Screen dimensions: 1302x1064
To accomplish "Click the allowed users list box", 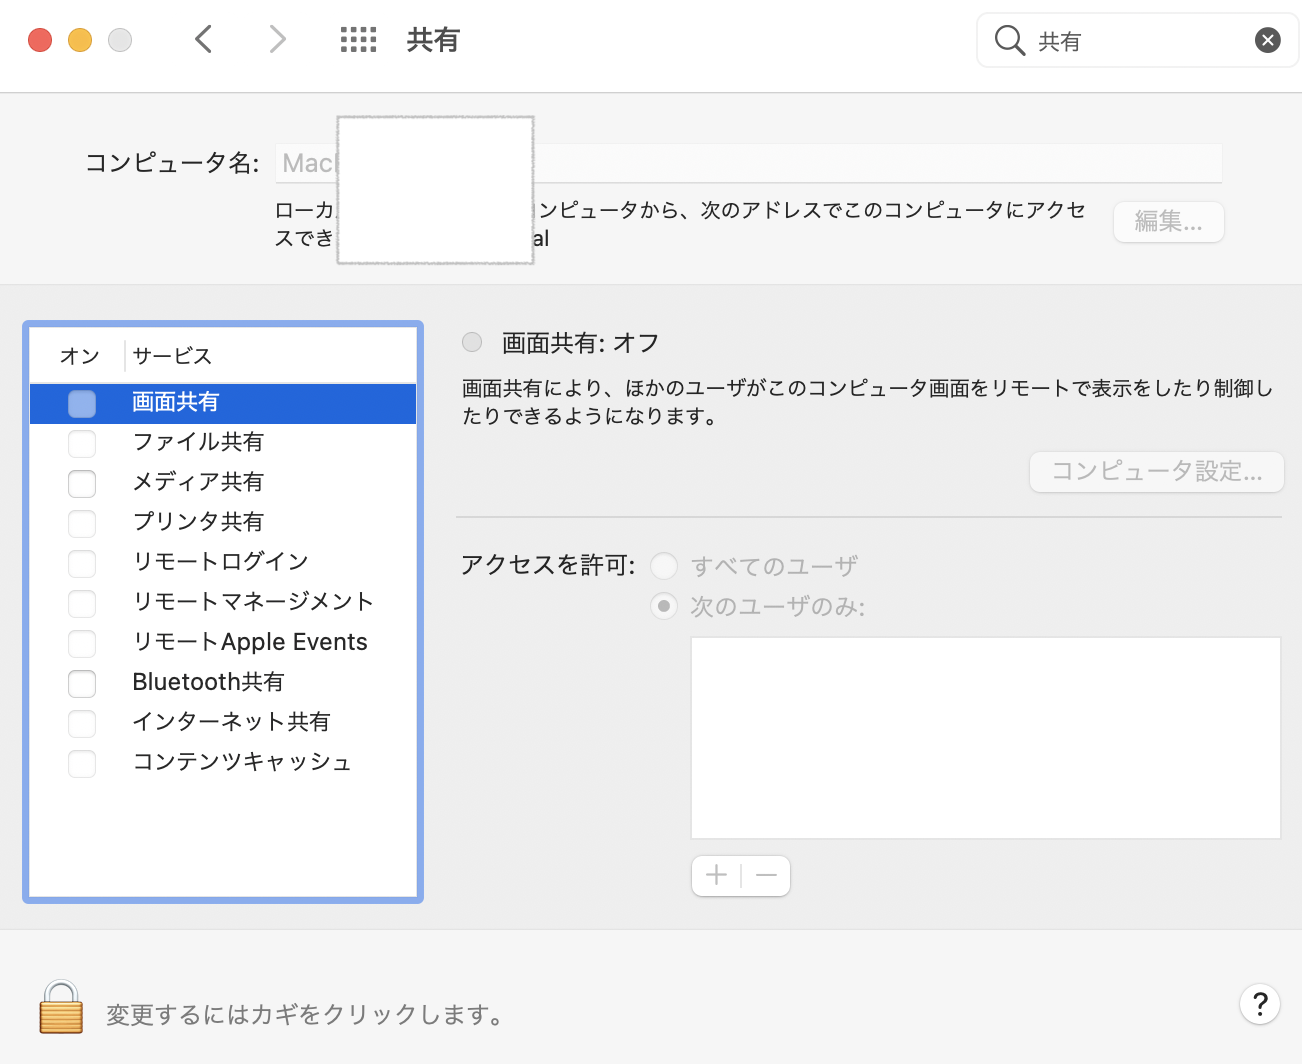I will [985, 738].
